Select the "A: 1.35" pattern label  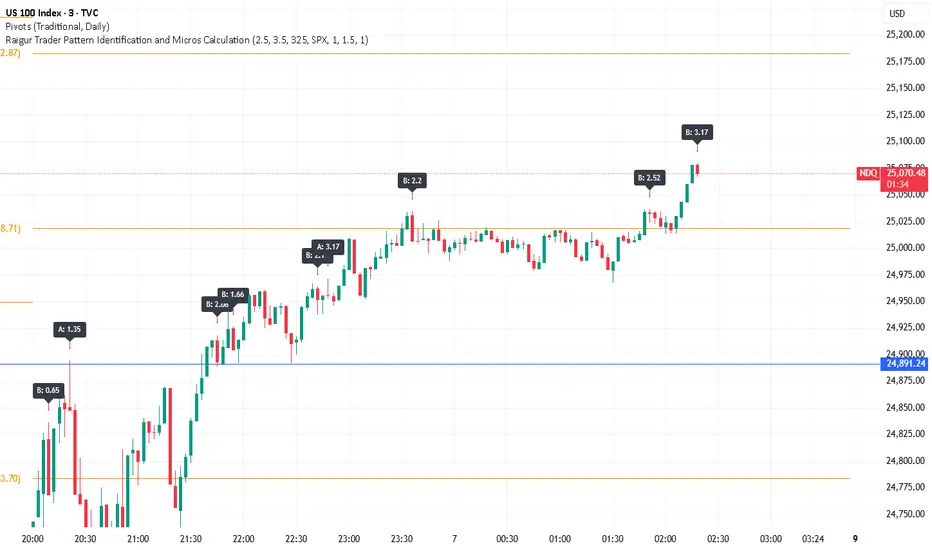69,327
